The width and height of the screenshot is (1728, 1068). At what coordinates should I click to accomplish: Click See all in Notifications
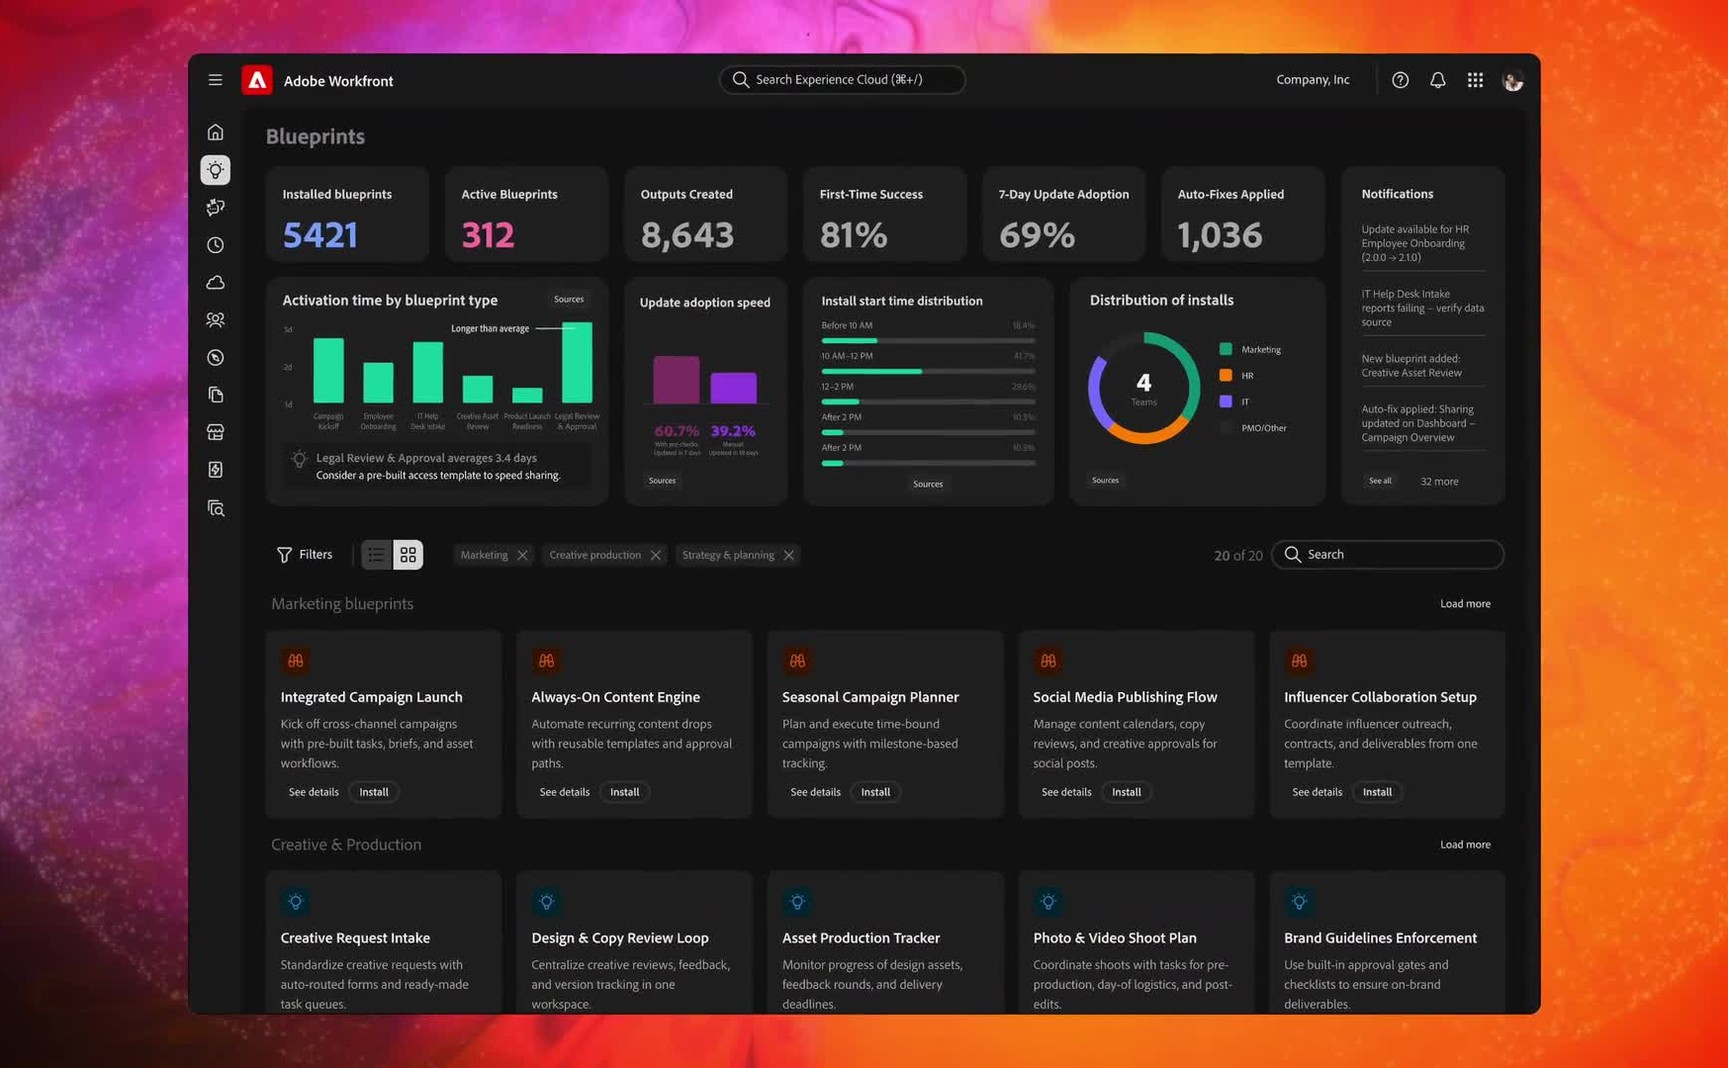1380,481
